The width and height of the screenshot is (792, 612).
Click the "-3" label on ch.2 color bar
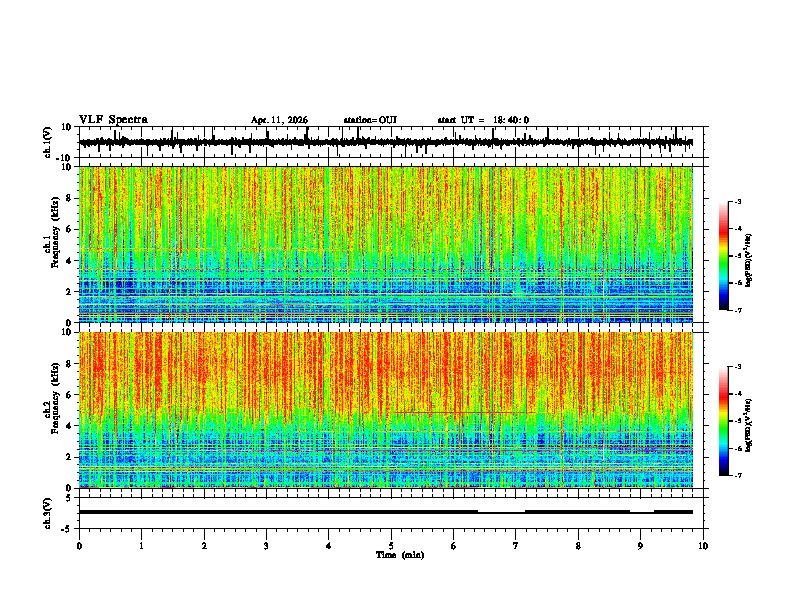click(737, 367)
